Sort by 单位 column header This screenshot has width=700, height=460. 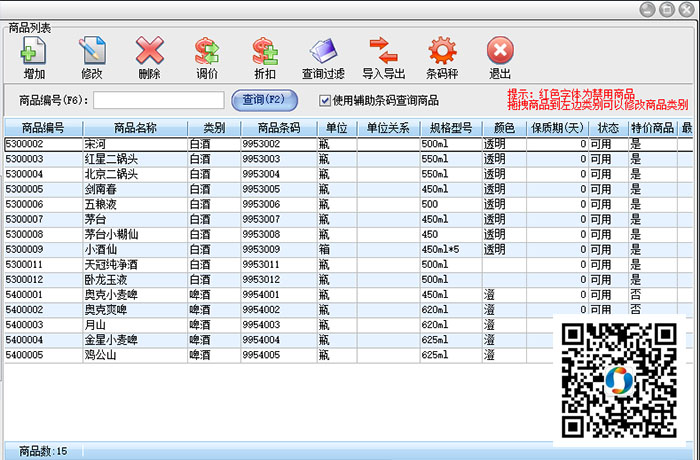pyautogui.click(x=337, y=128)
